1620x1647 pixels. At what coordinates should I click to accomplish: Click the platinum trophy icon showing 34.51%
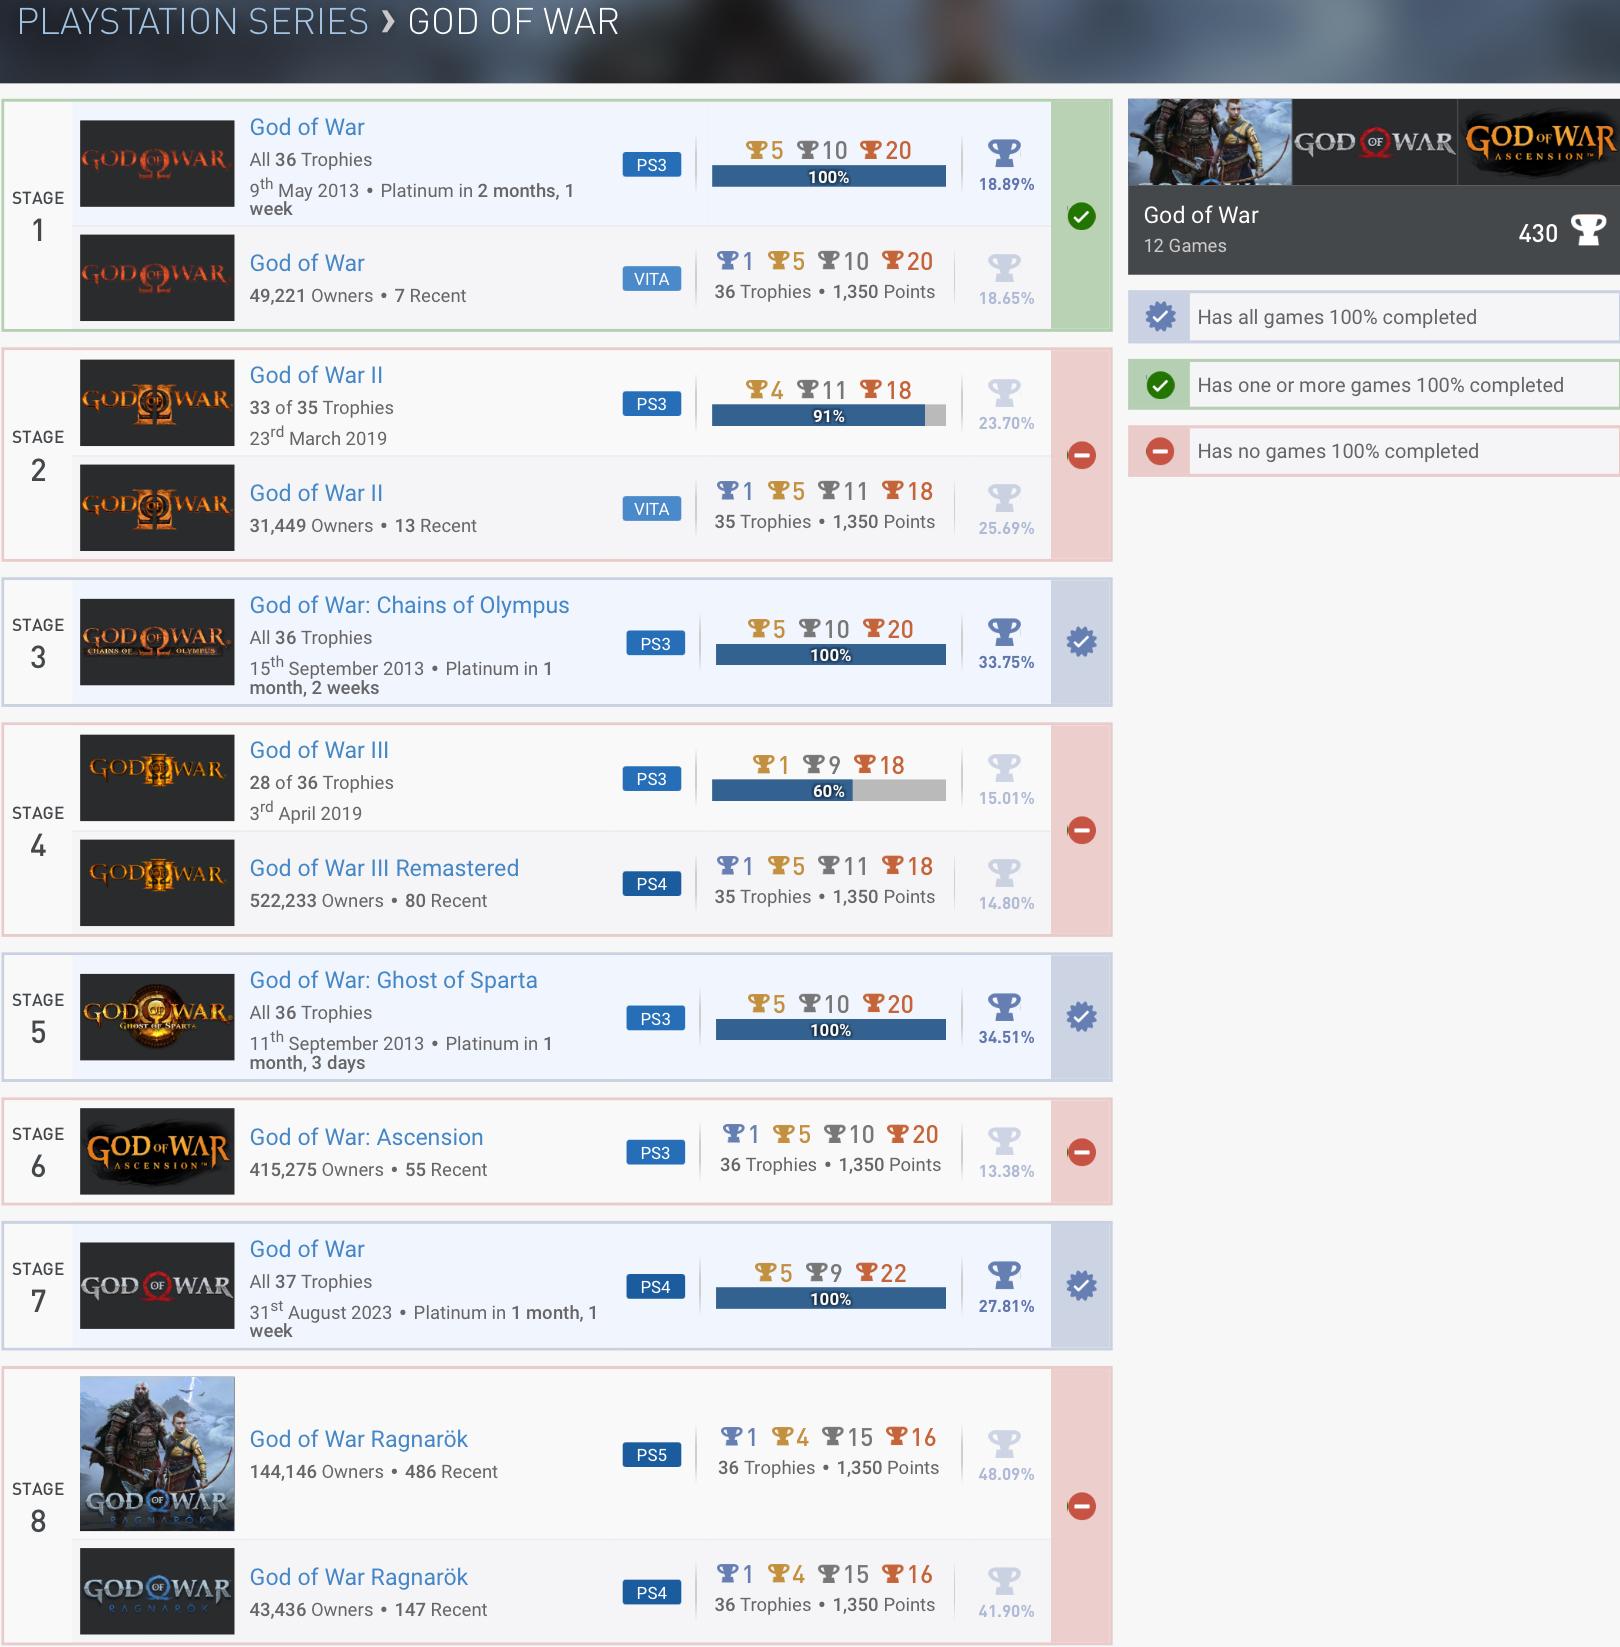coord(1004,1007)
